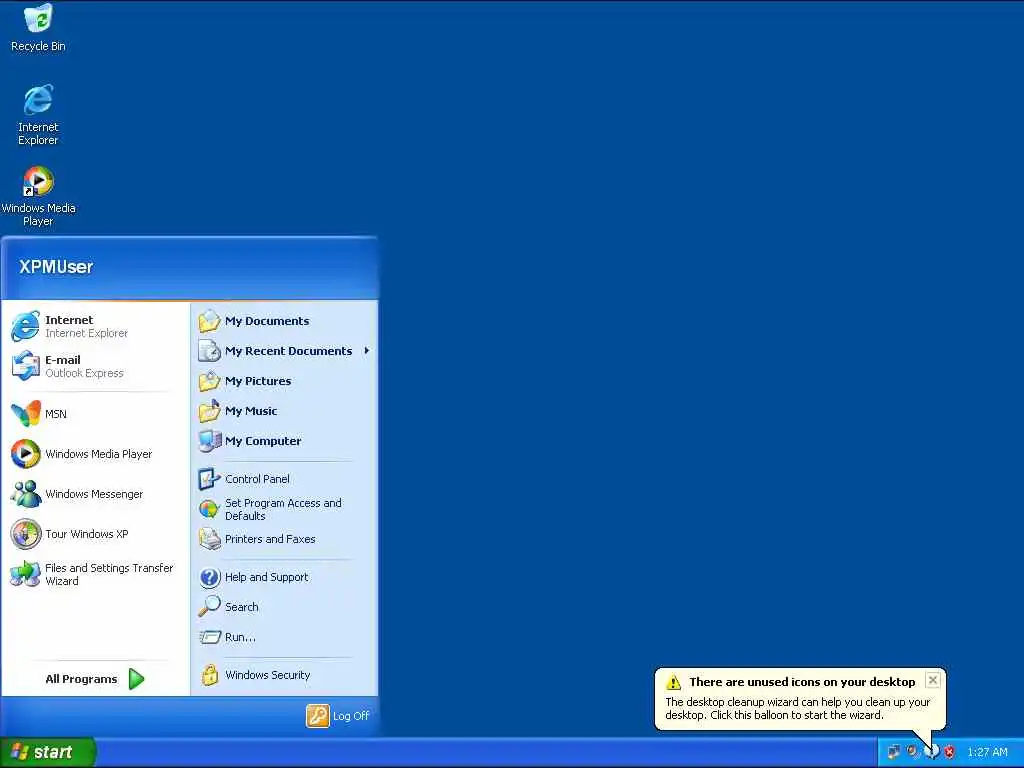Open Set Program Access and Defaults
The image size is (1024, 768).
click(284, 509)
